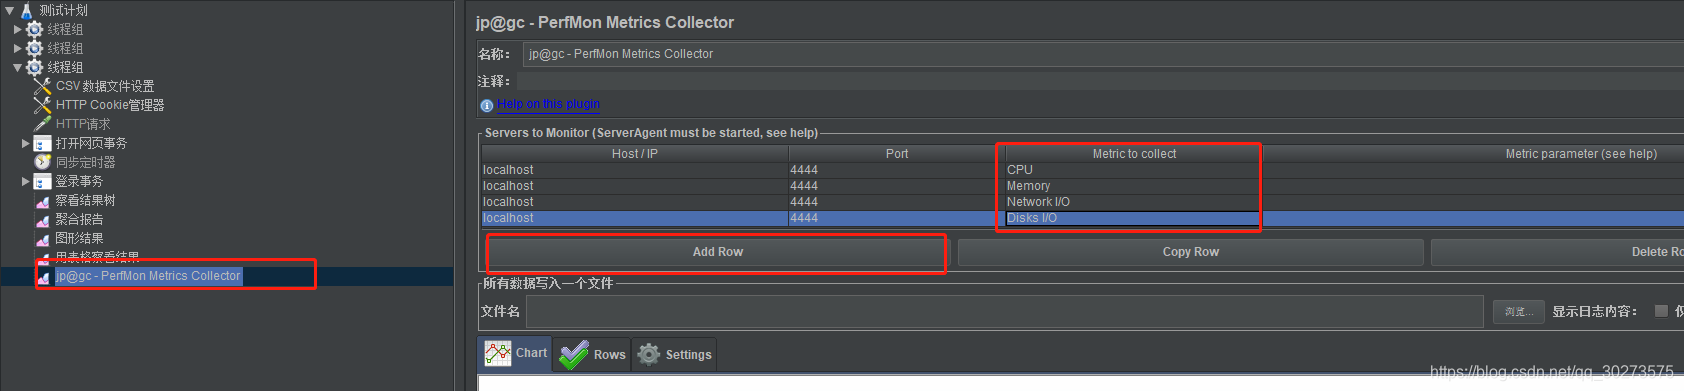The image size is (1684, 391).
Task: Click the 注释 comment input field
Action: [1100, 81]
